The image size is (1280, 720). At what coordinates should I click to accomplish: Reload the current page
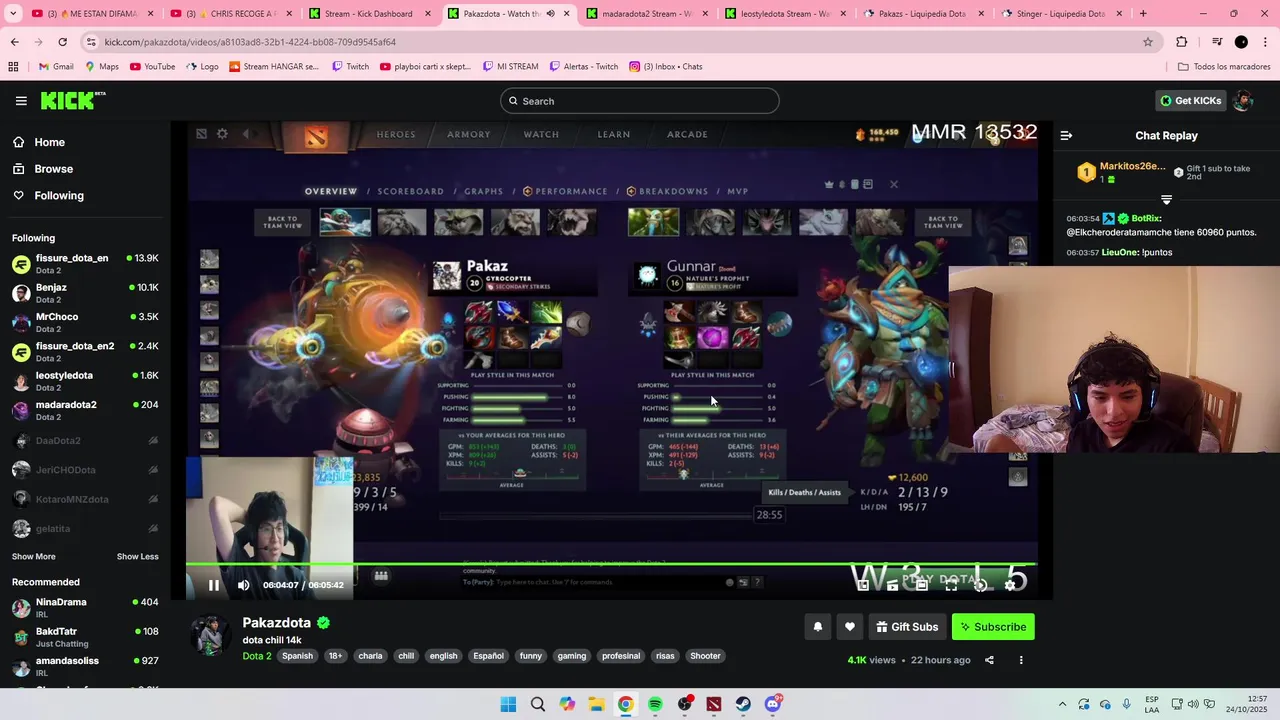point(62,42)
